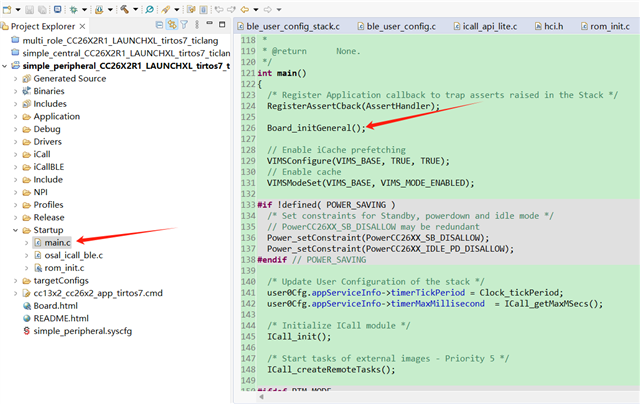Open the Debug dropdown arrow

click(x=84, y=9)
